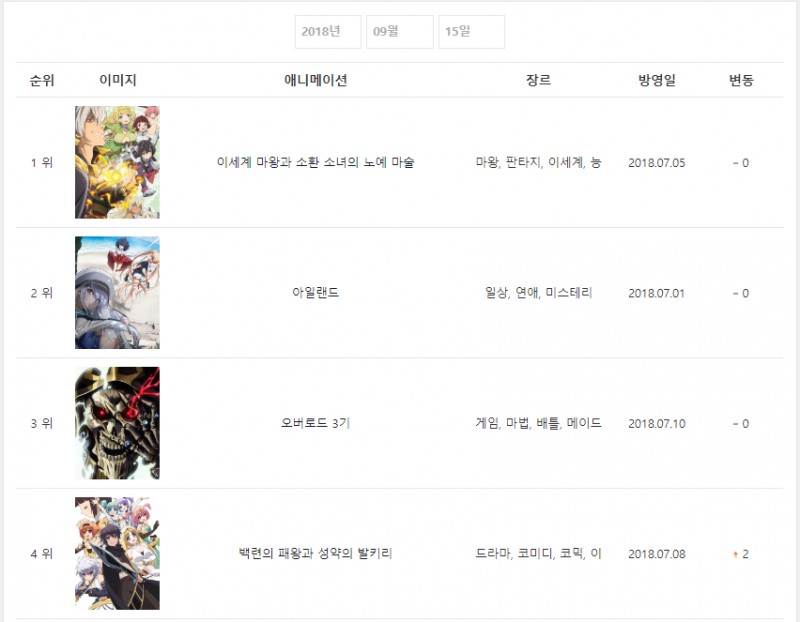This screenshot has width=800, height=622.
Task: Click the 변동 column header
Action: coord(741,80)
